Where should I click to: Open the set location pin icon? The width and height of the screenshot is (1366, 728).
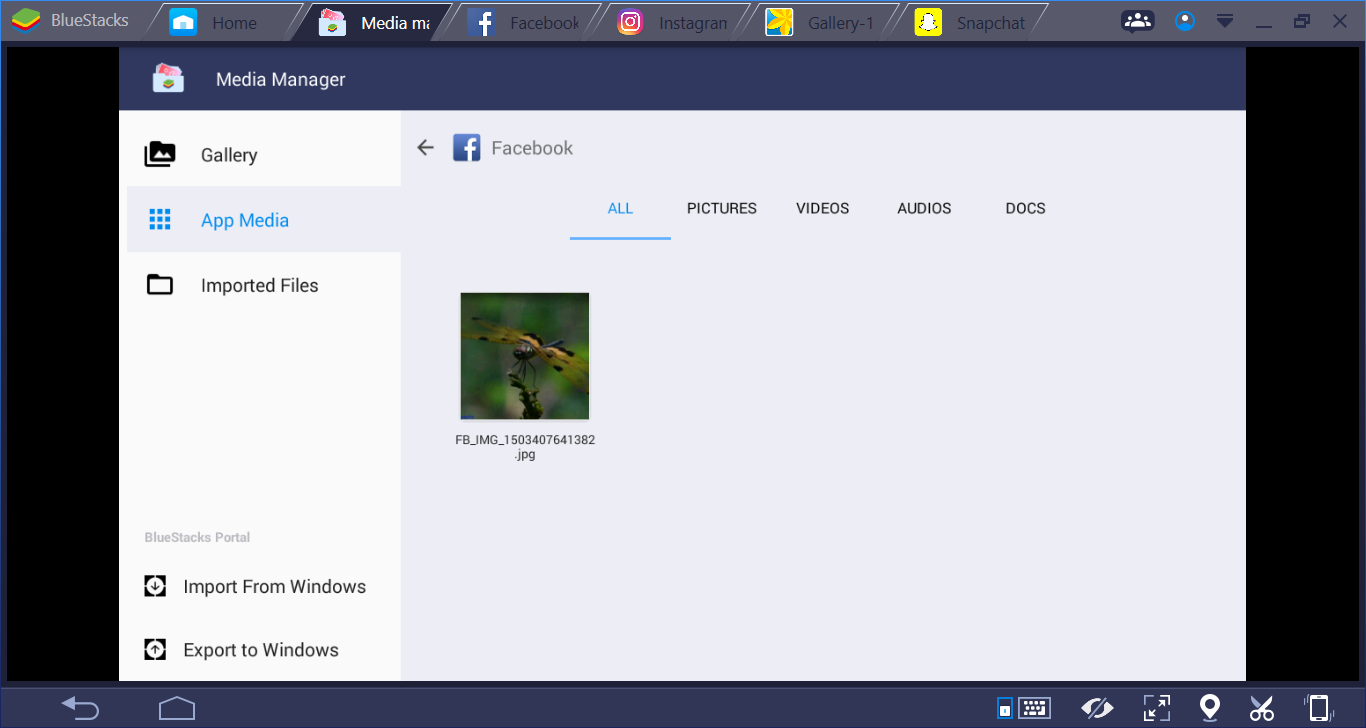click(1210, 708)
